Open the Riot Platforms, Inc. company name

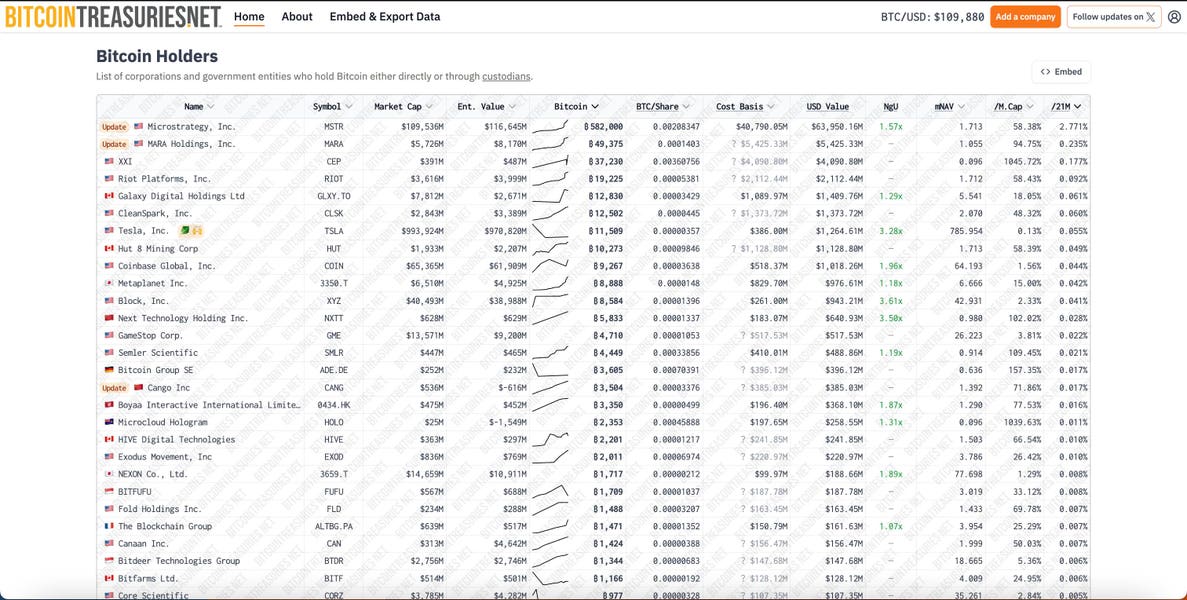tap(164, 179)
